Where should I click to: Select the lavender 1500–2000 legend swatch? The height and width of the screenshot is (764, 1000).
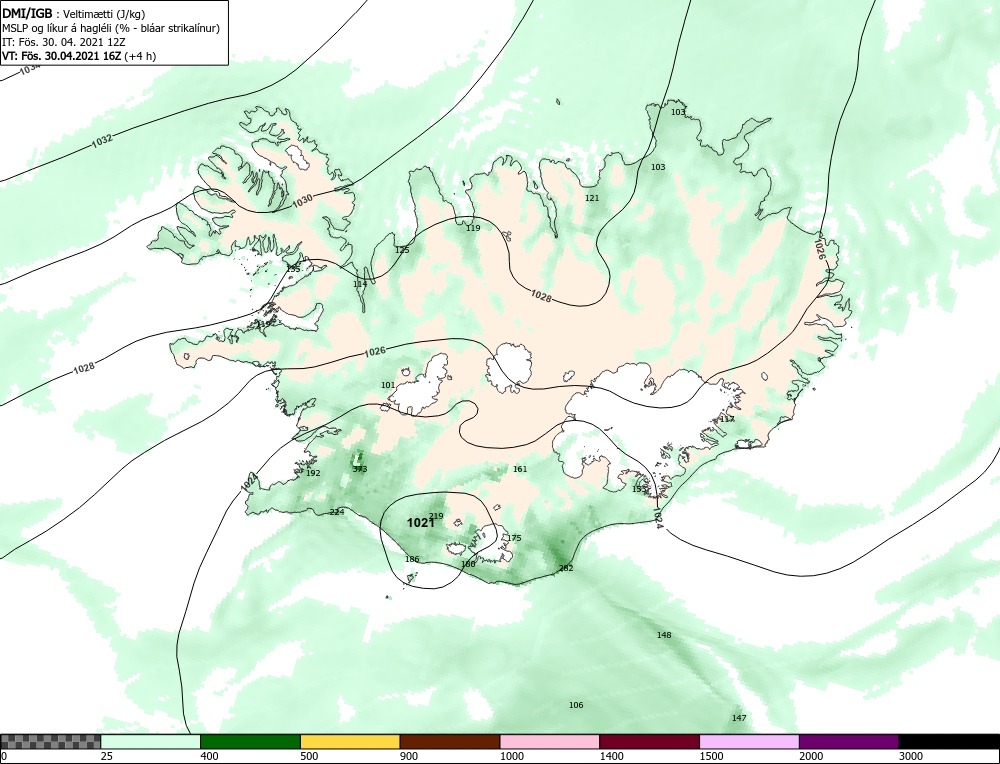(x=749, y=742)
